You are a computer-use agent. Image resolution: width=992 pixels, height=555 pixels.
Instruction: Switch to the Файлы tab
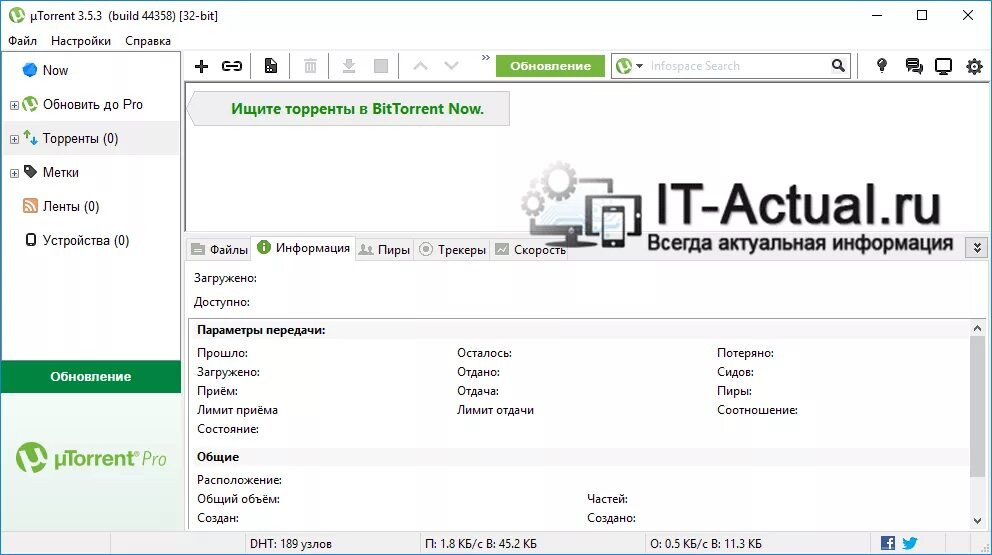pyautogui.click(x=220, y=249)
